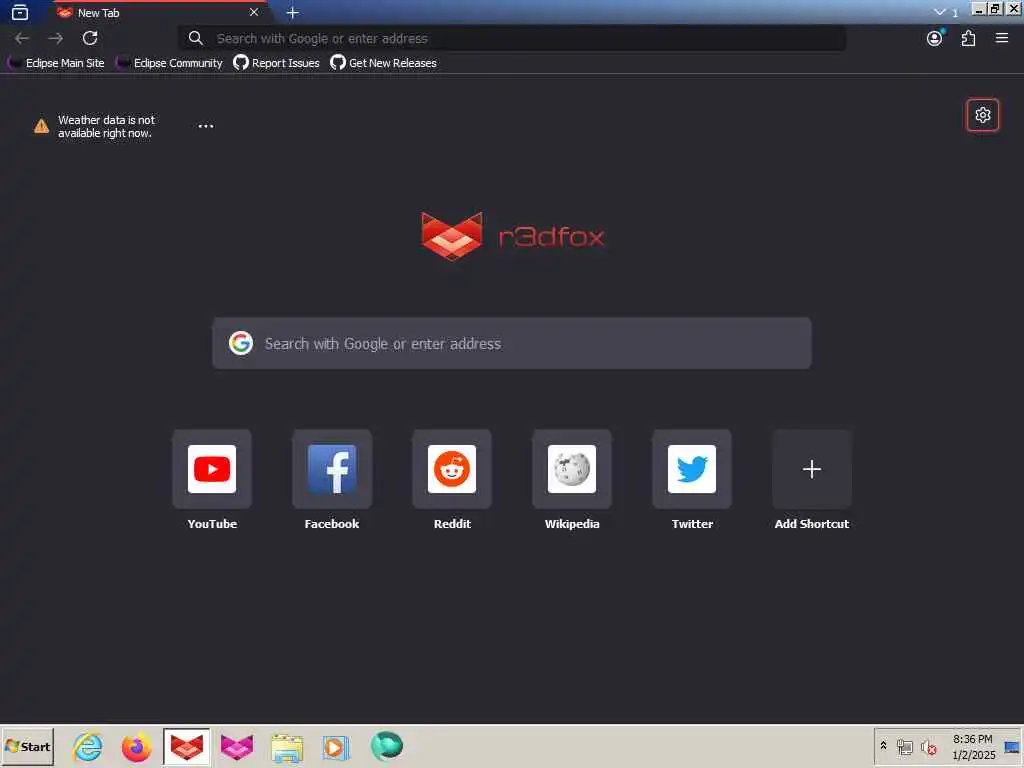The image size is (1024, 768).
Task: Open Report Issues bookmark
Action: coord(277,63)
